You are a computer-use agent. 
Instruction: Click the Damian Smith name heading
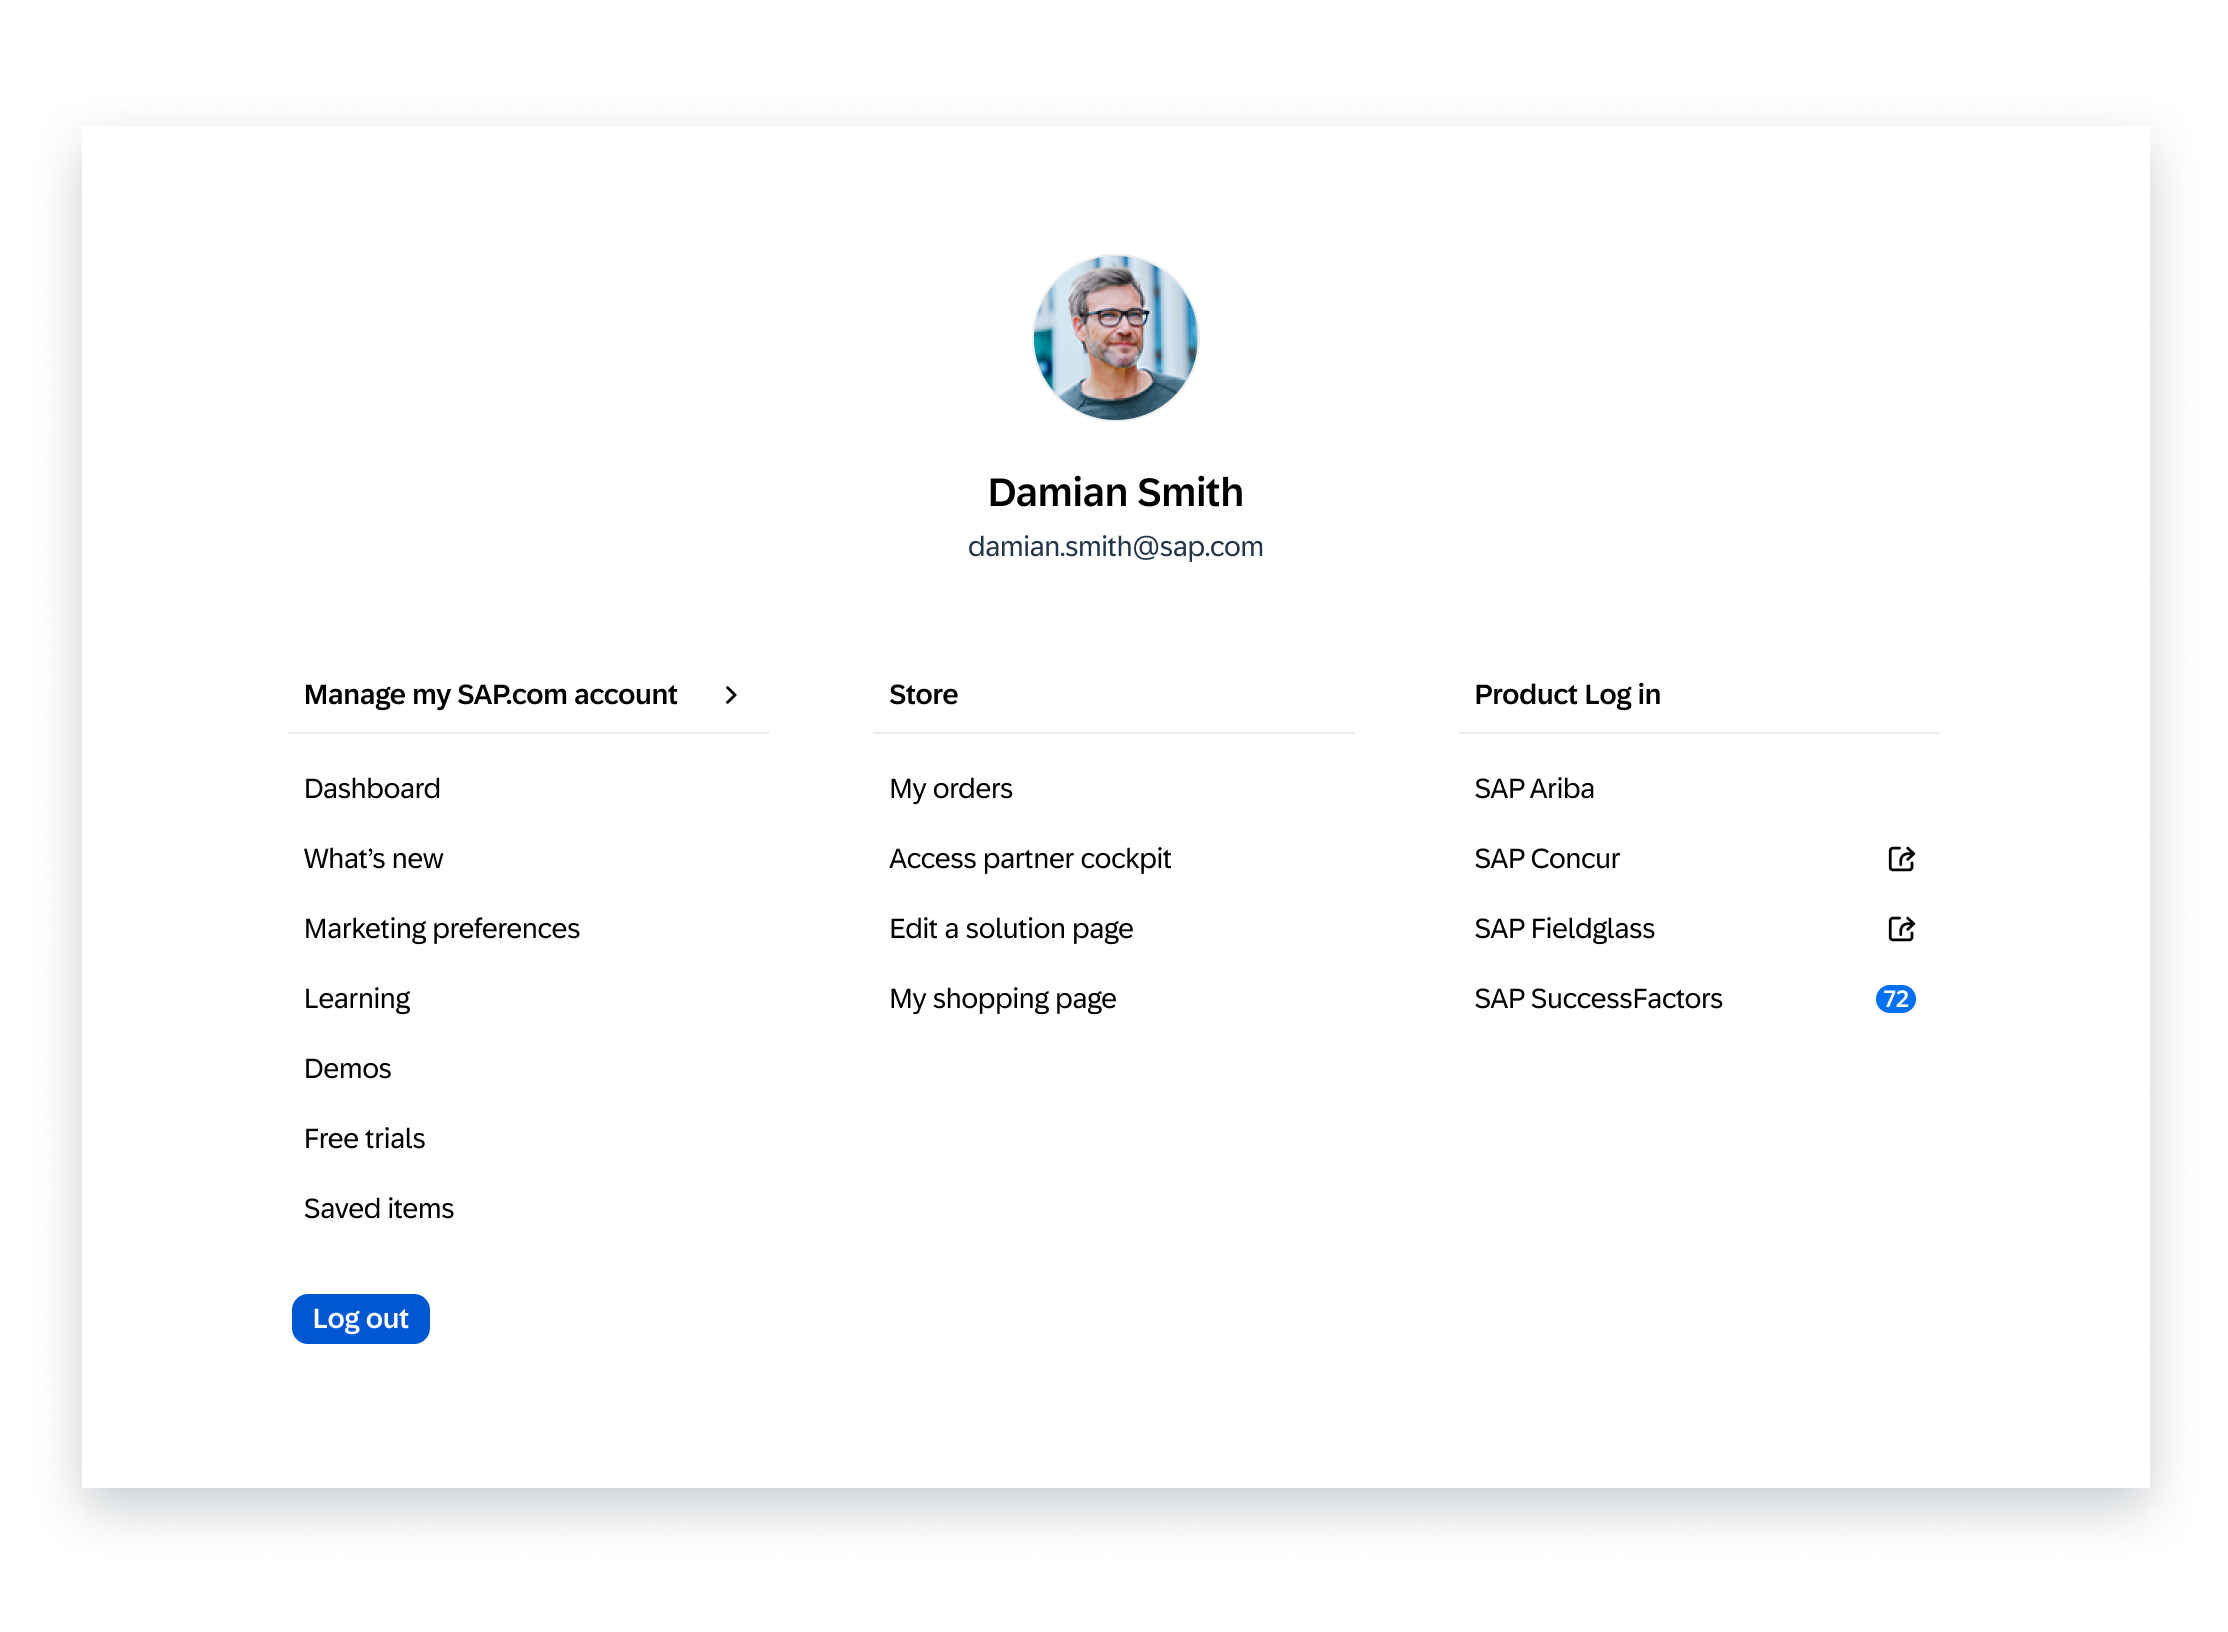pyautogui.click(x=1115, y=492)
